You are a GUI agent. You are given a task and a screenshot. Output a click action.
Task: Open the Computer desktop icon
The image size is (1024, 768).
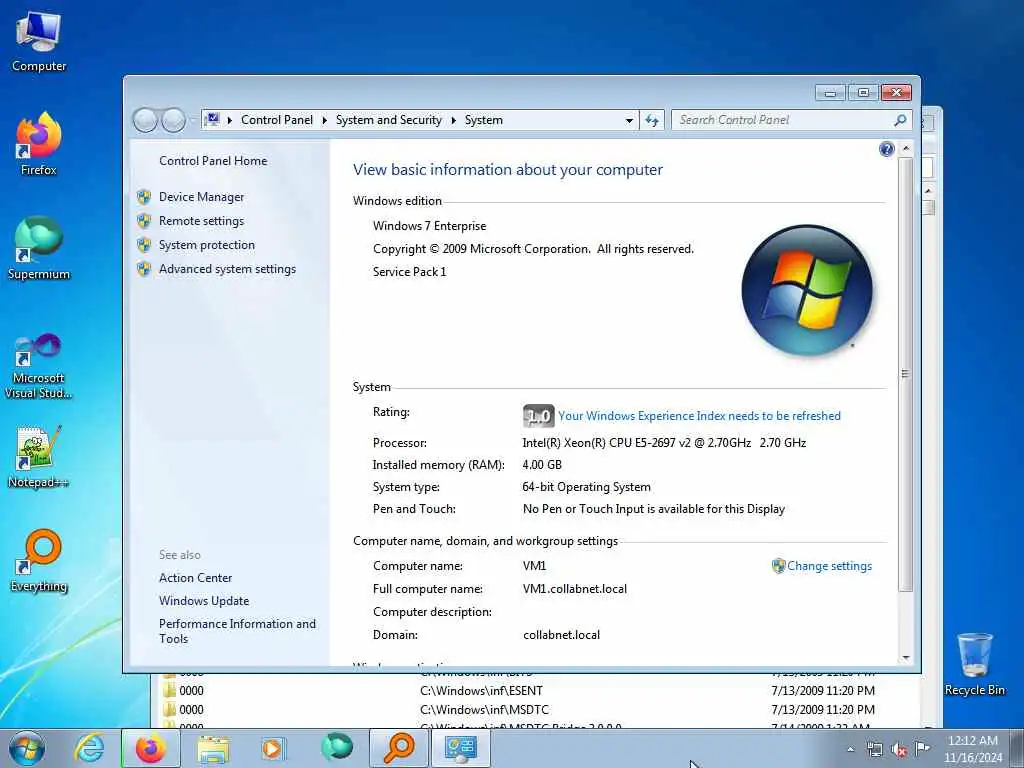(39, 42)
